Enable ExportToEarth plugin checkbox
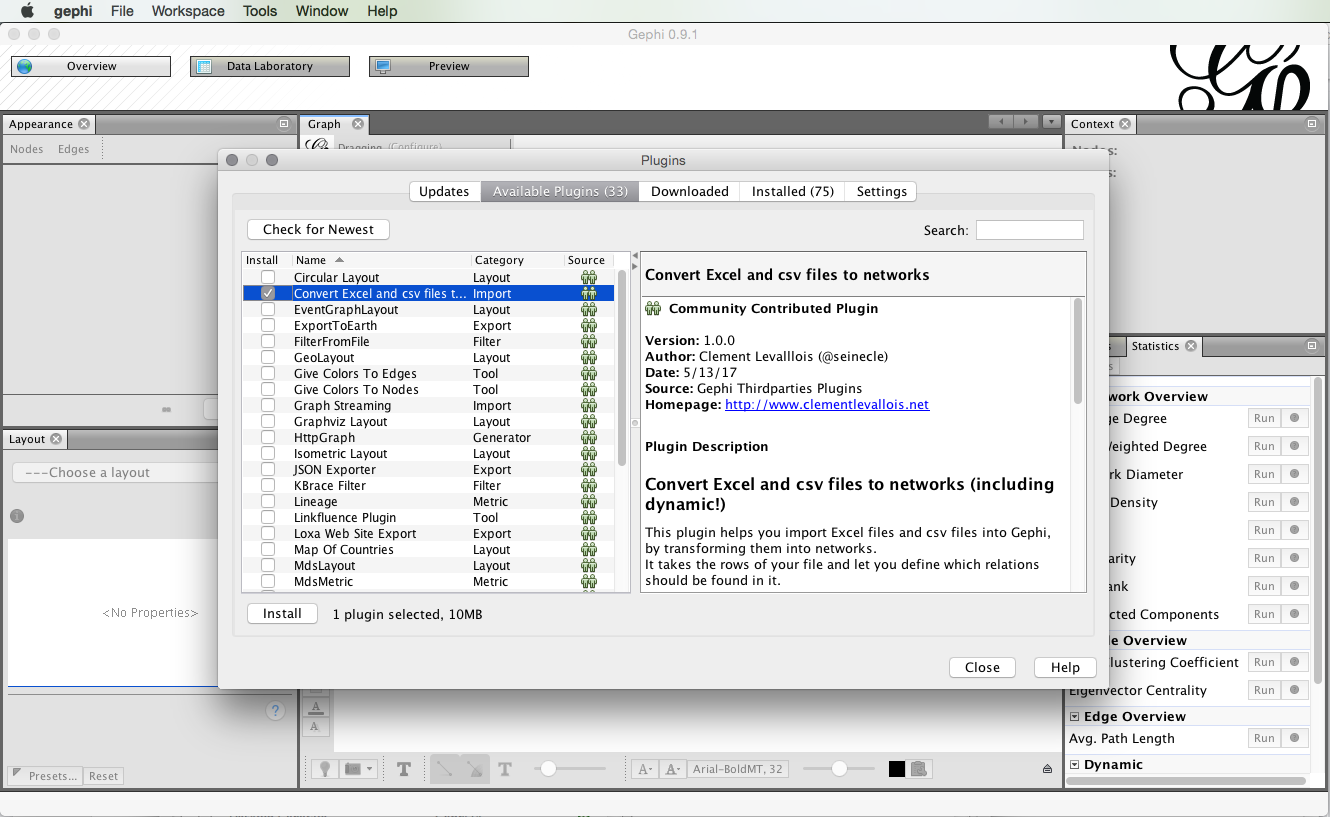1330x817 pixels. point(268,325)
